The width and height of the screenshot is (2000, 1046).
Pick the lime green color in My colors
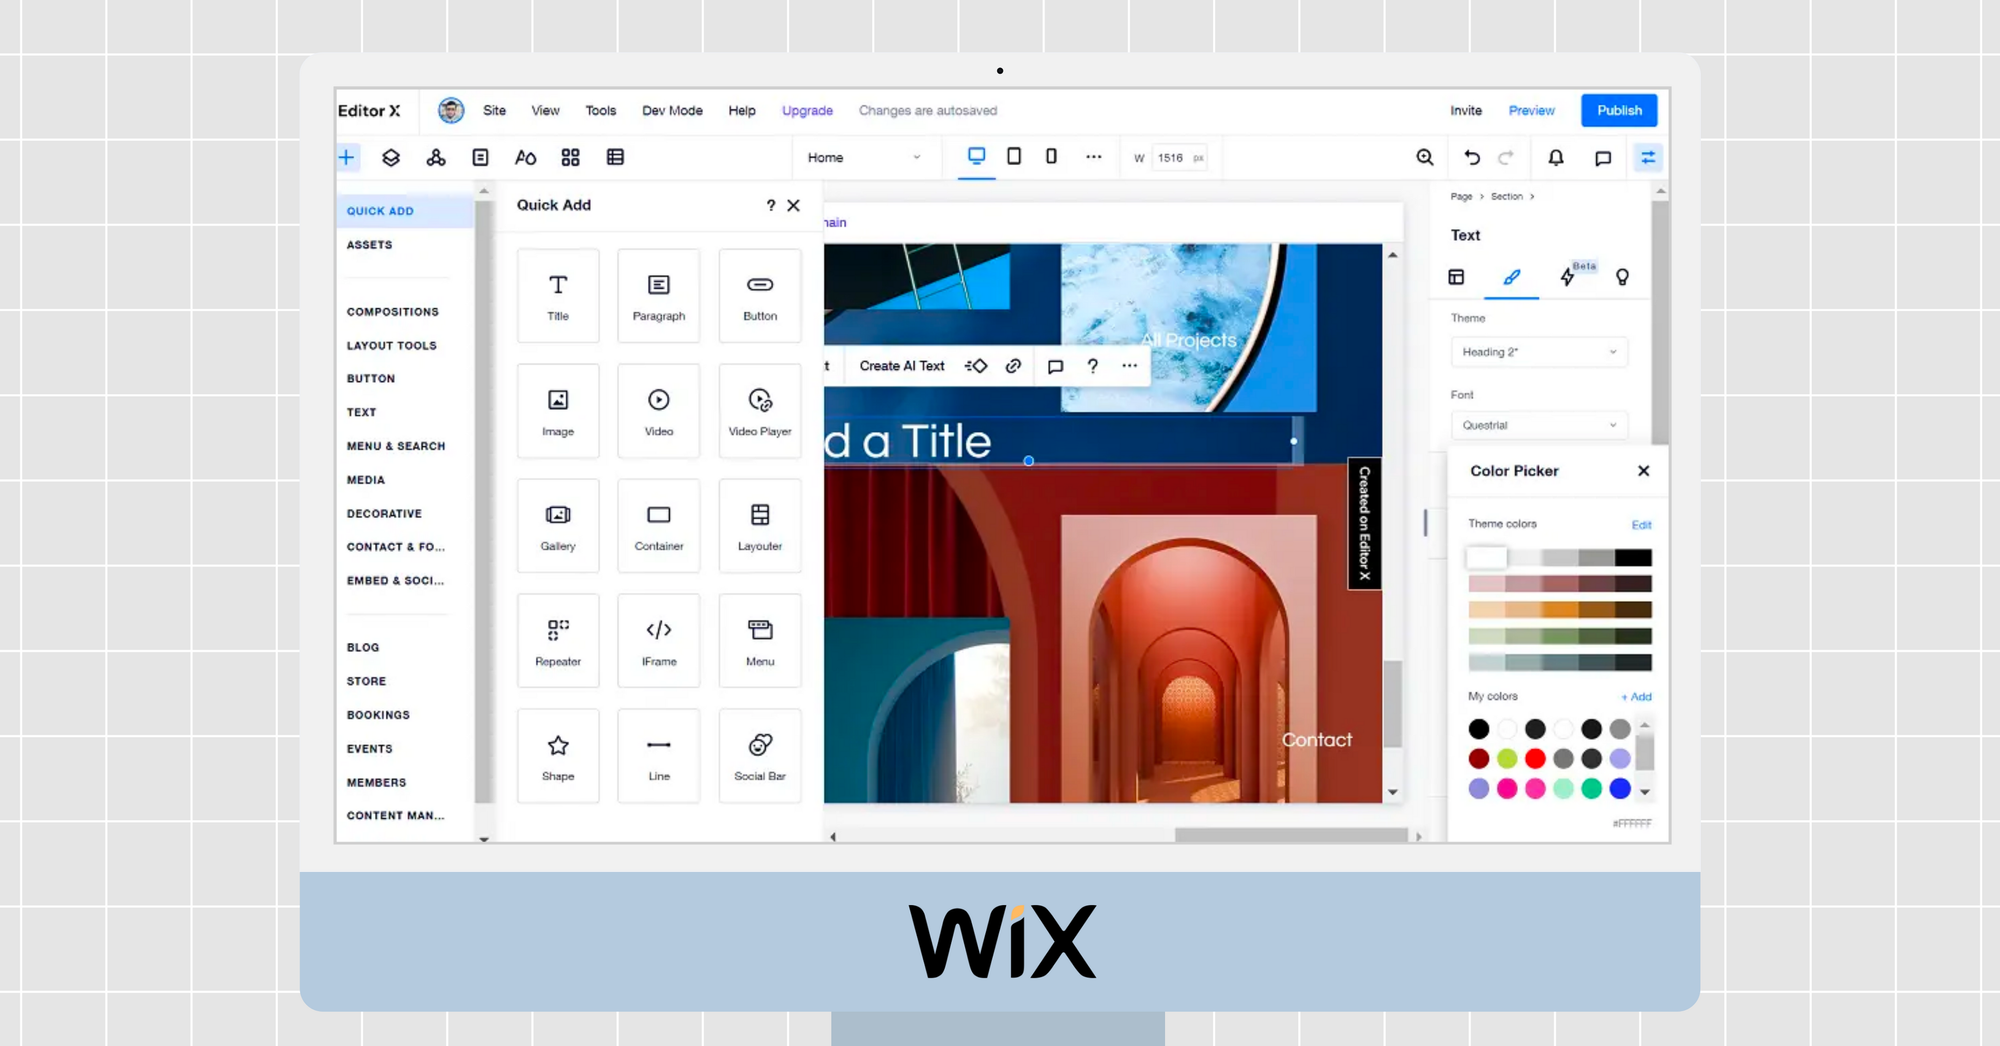pyautogui.click(x=1507, y=759)
